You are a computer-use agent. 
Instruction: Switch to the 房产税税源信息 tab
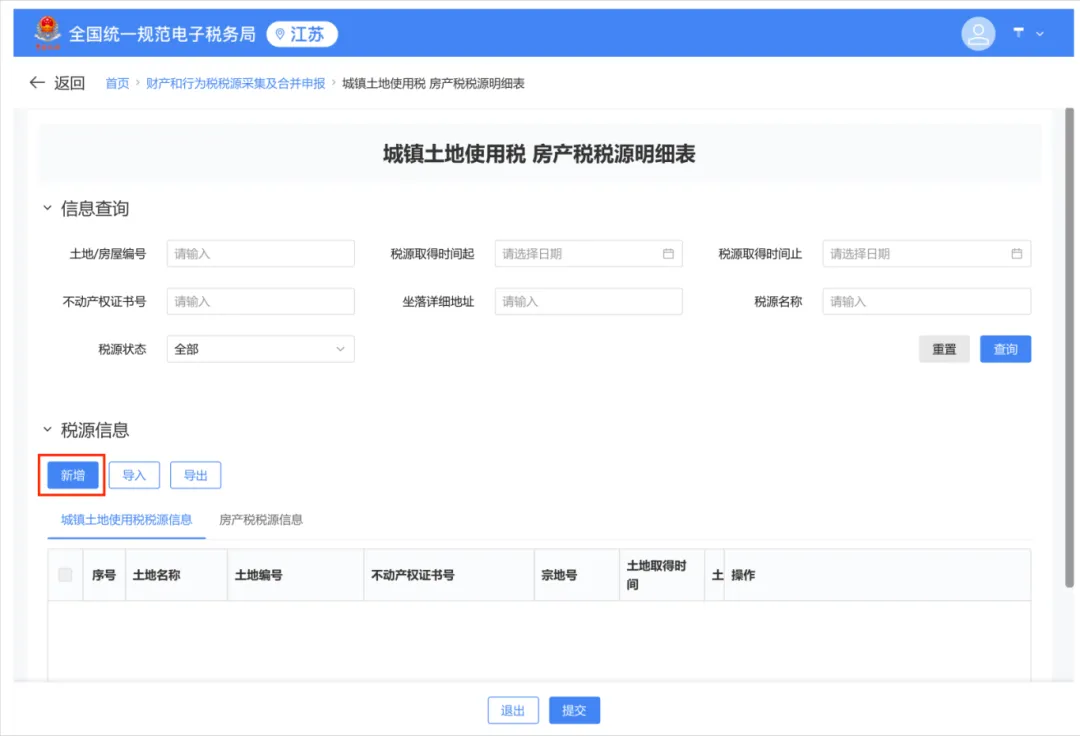[260, 520]
